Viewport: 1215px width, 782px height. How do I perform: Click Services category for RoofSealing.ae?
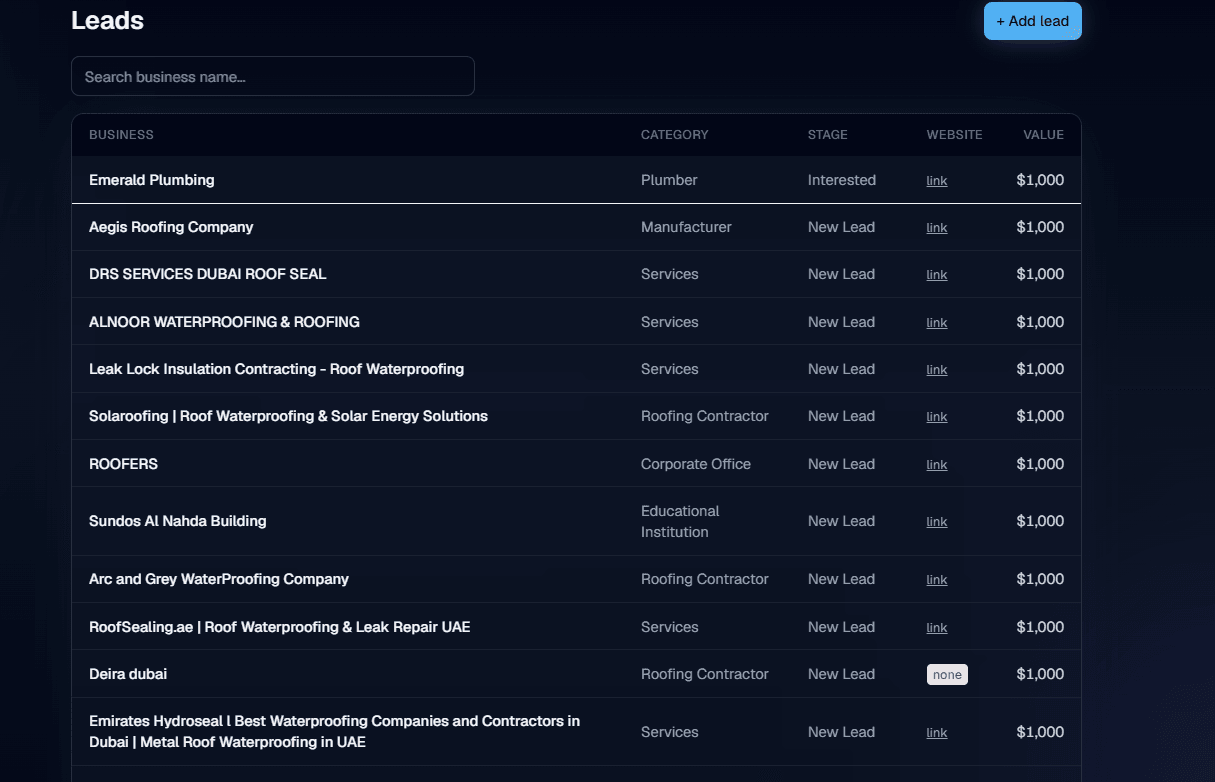pyautogui.click(x=669, y=627)
